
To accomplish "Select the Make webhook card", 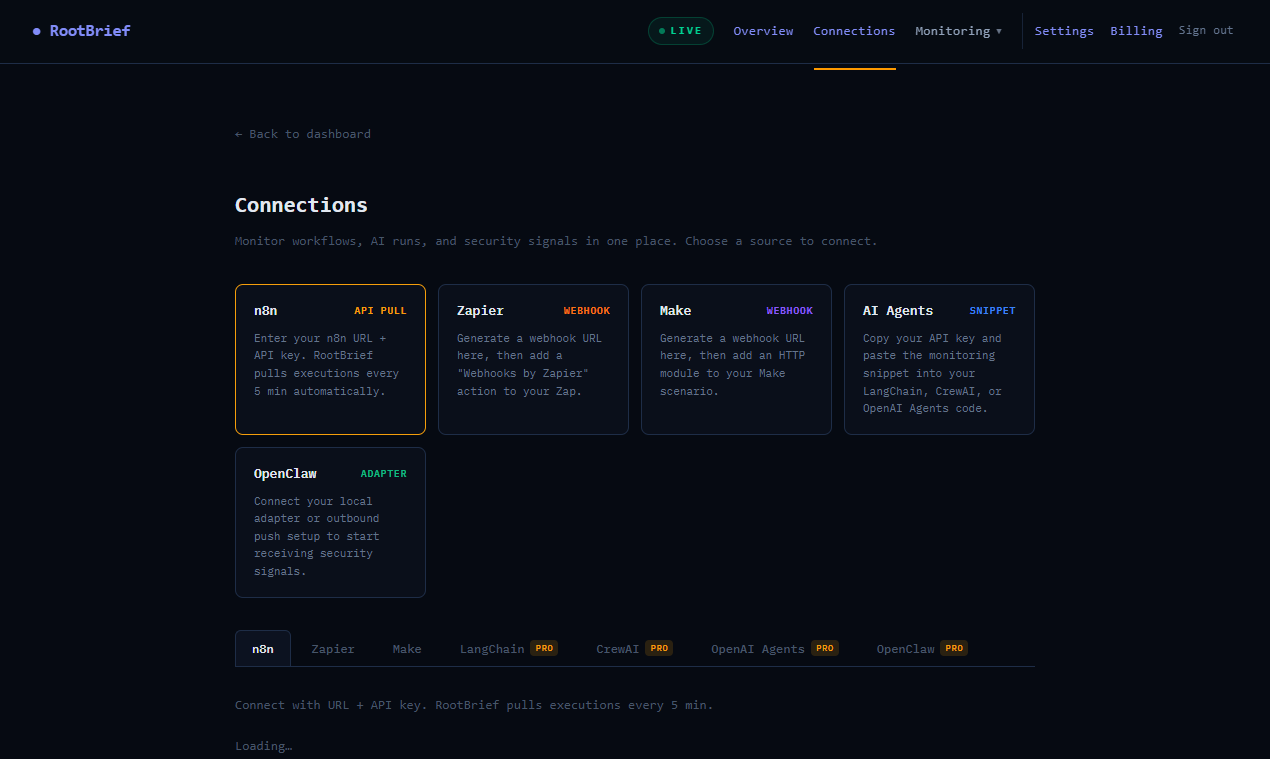I will (736, 359).
